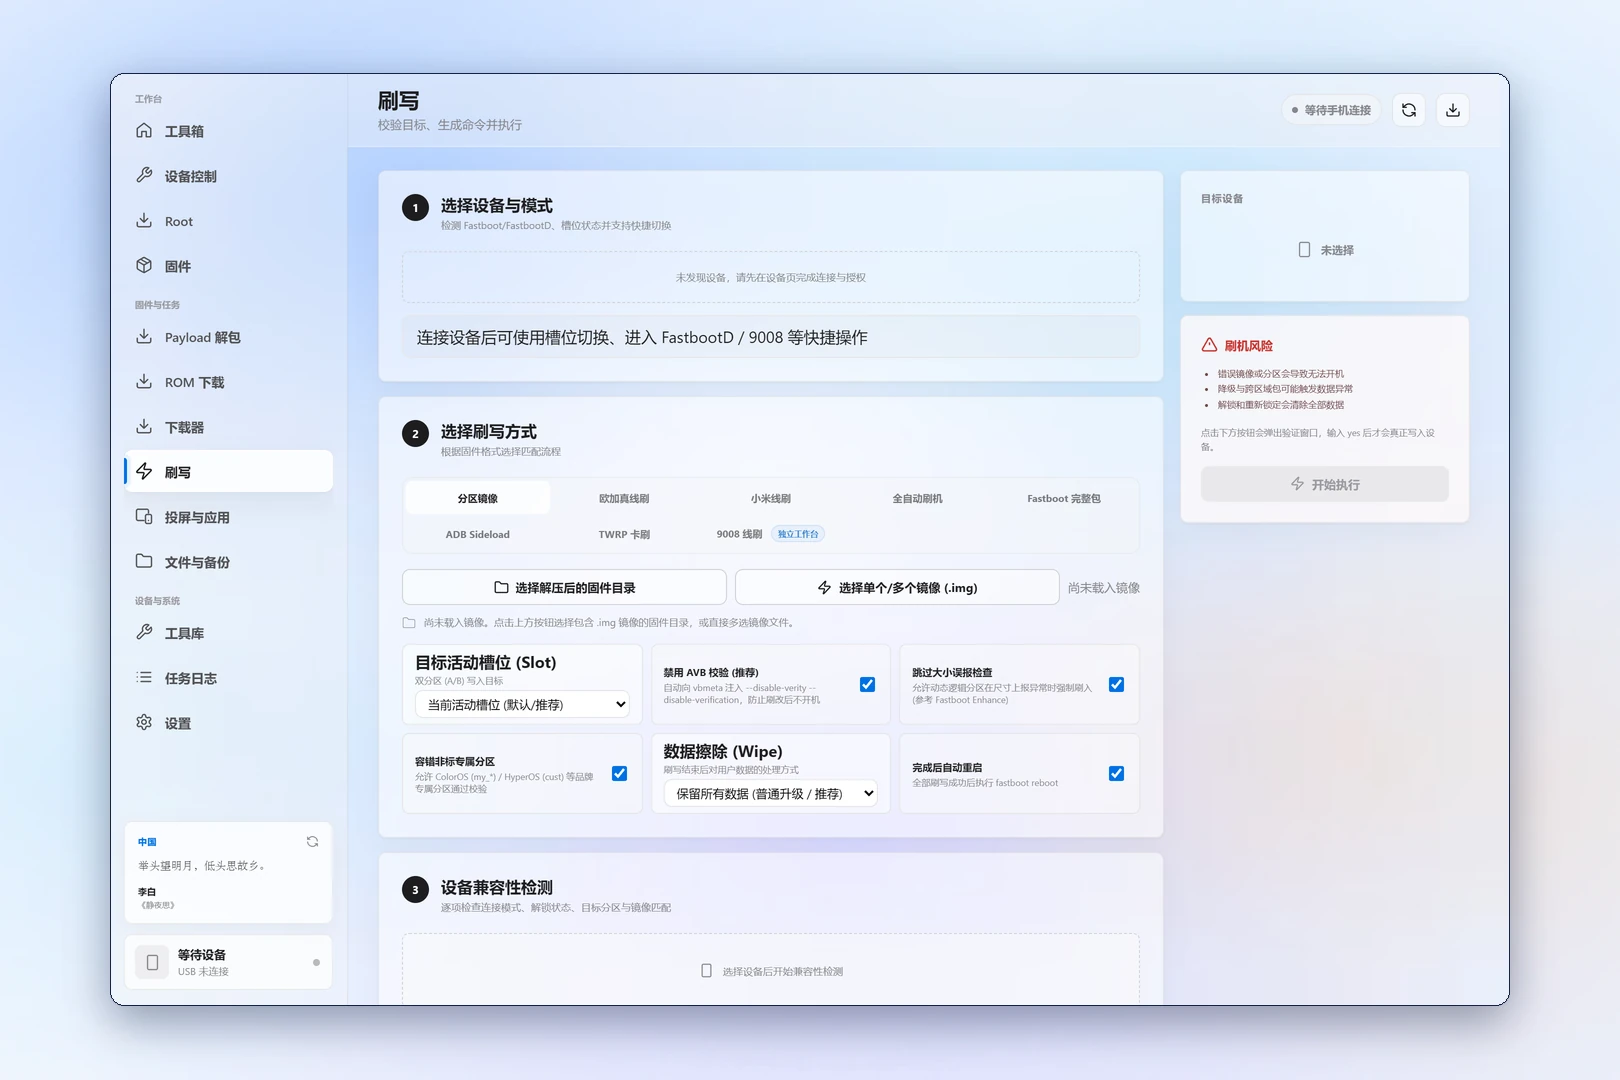Select the 固件 cube icon
Viewport: 1620px width, 1080px height.
[144, 265]
